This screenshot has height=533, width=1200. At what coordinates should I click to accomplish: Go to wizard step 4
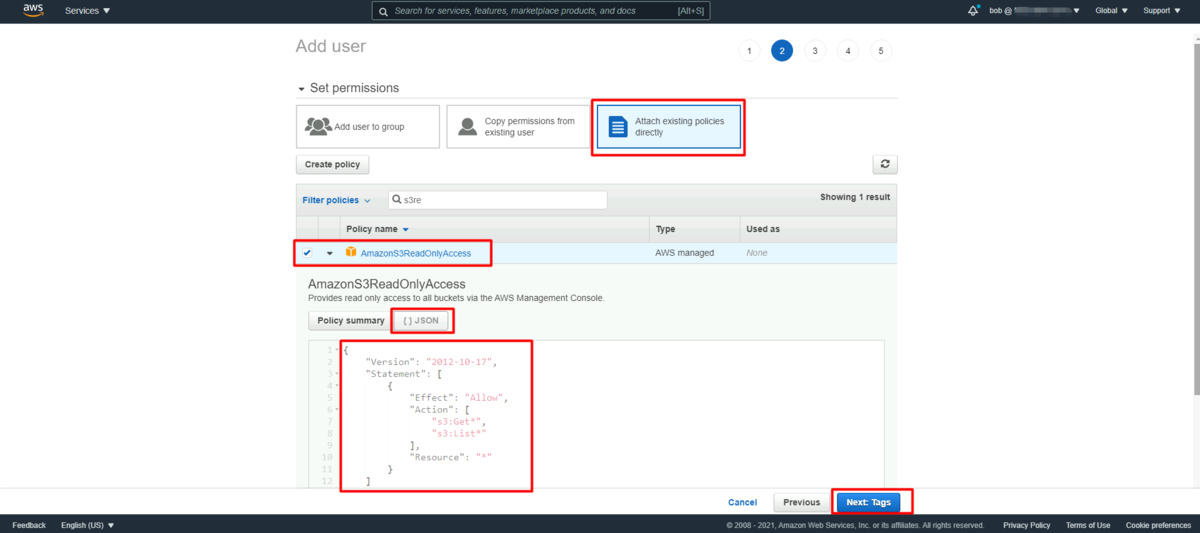point(847,50)
